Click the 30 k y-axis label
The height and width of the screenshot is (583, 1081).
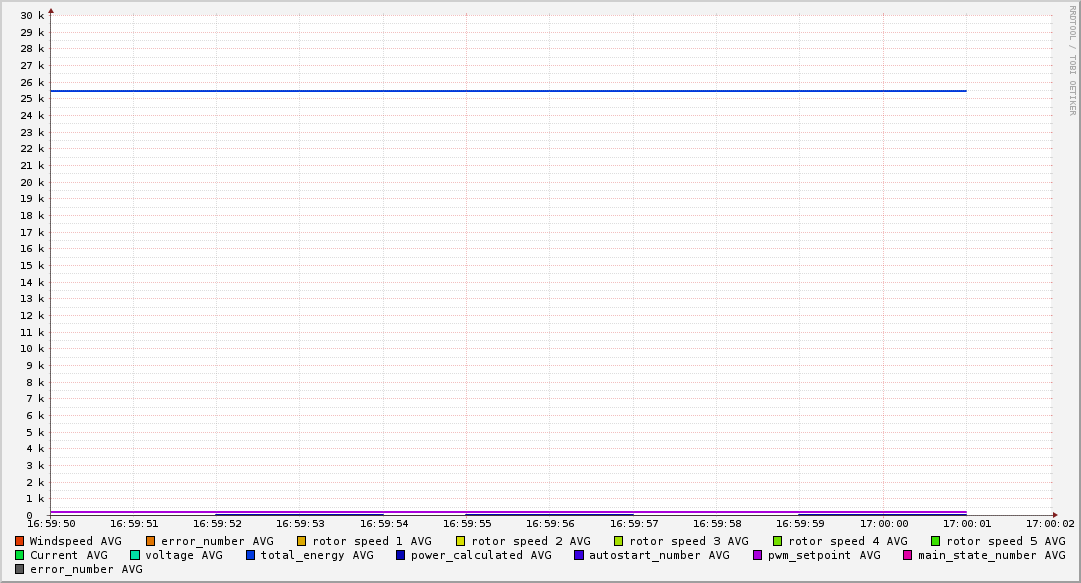point(32,15)
